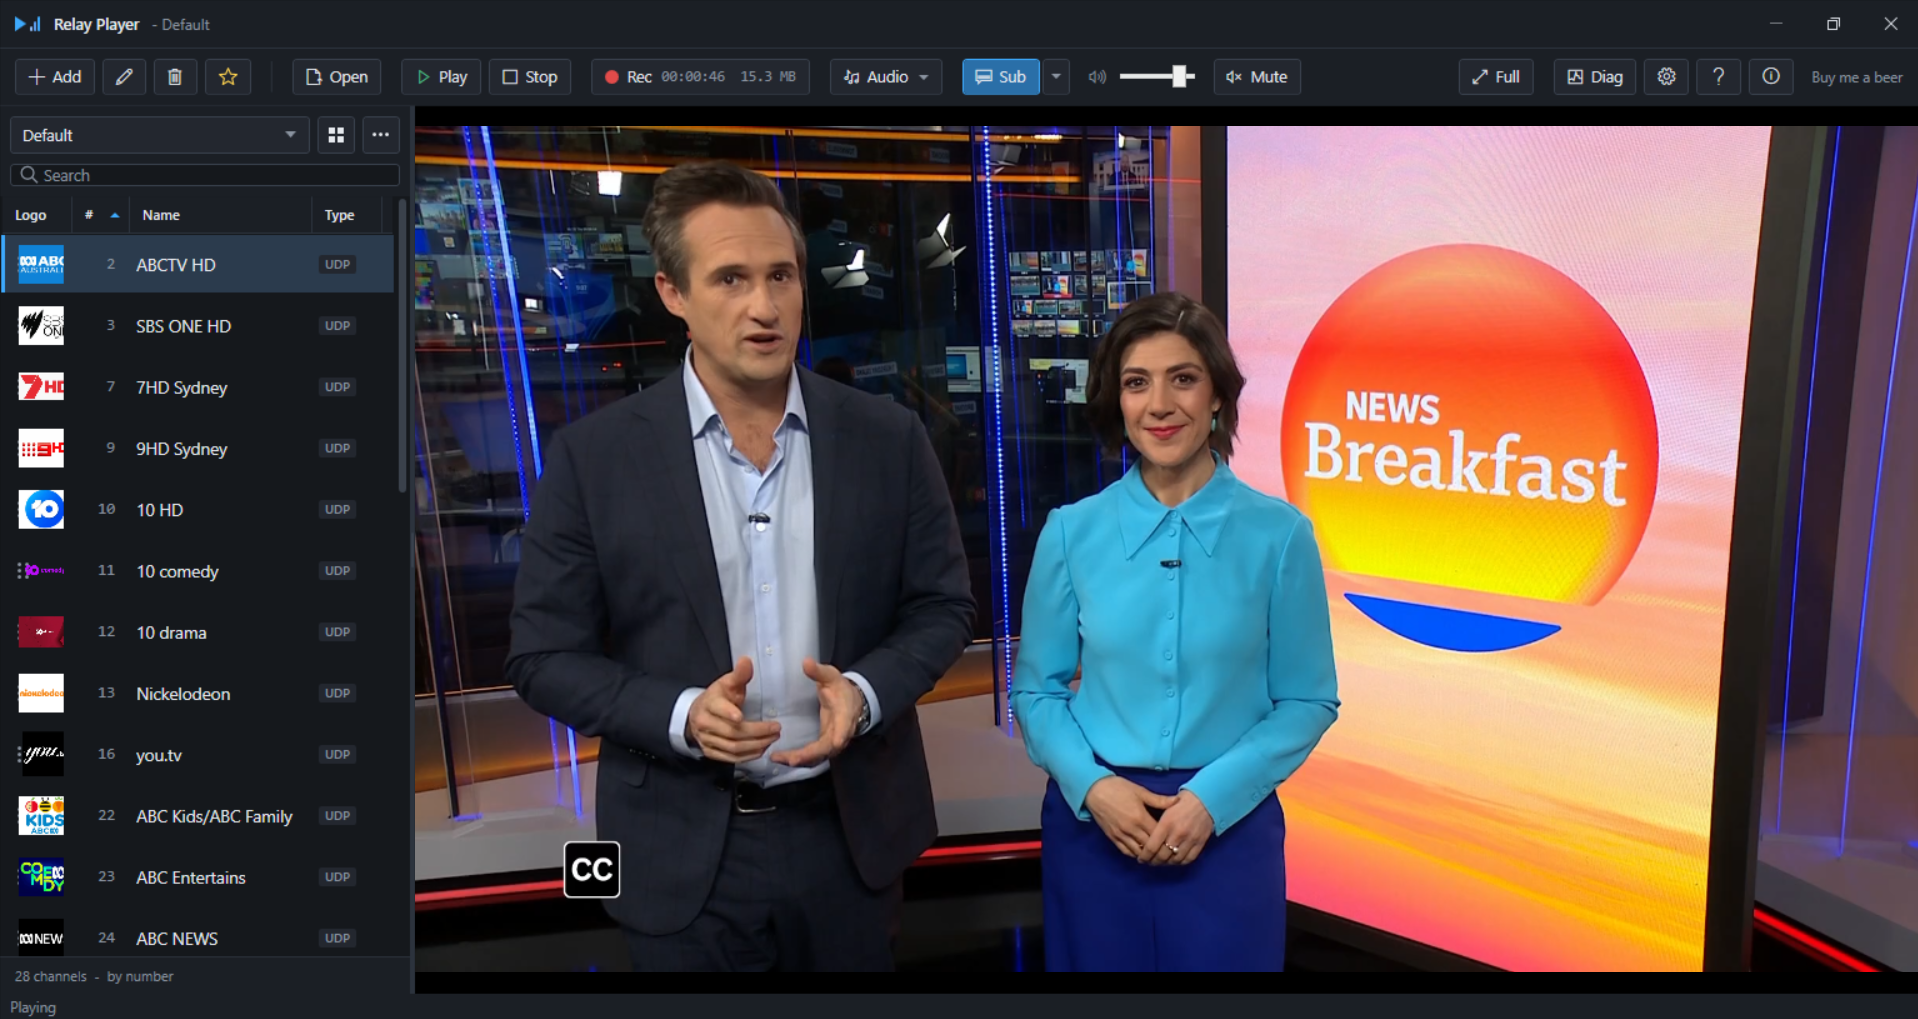Image resolution: width=1918 pixels, height=1019 pixels.
Task: Open the info about icon
Action: click(1770, 77)
